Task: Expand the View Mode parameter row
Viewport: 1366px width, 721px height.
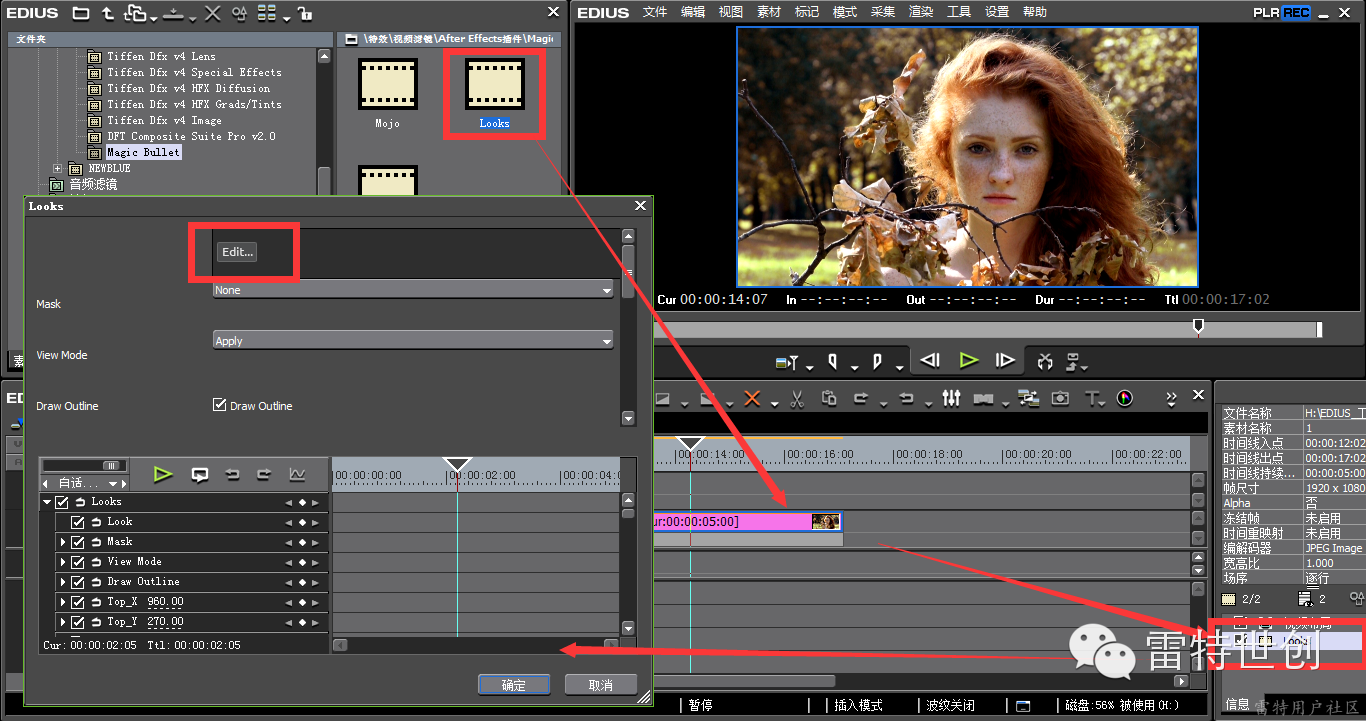Action: point(62,562)
